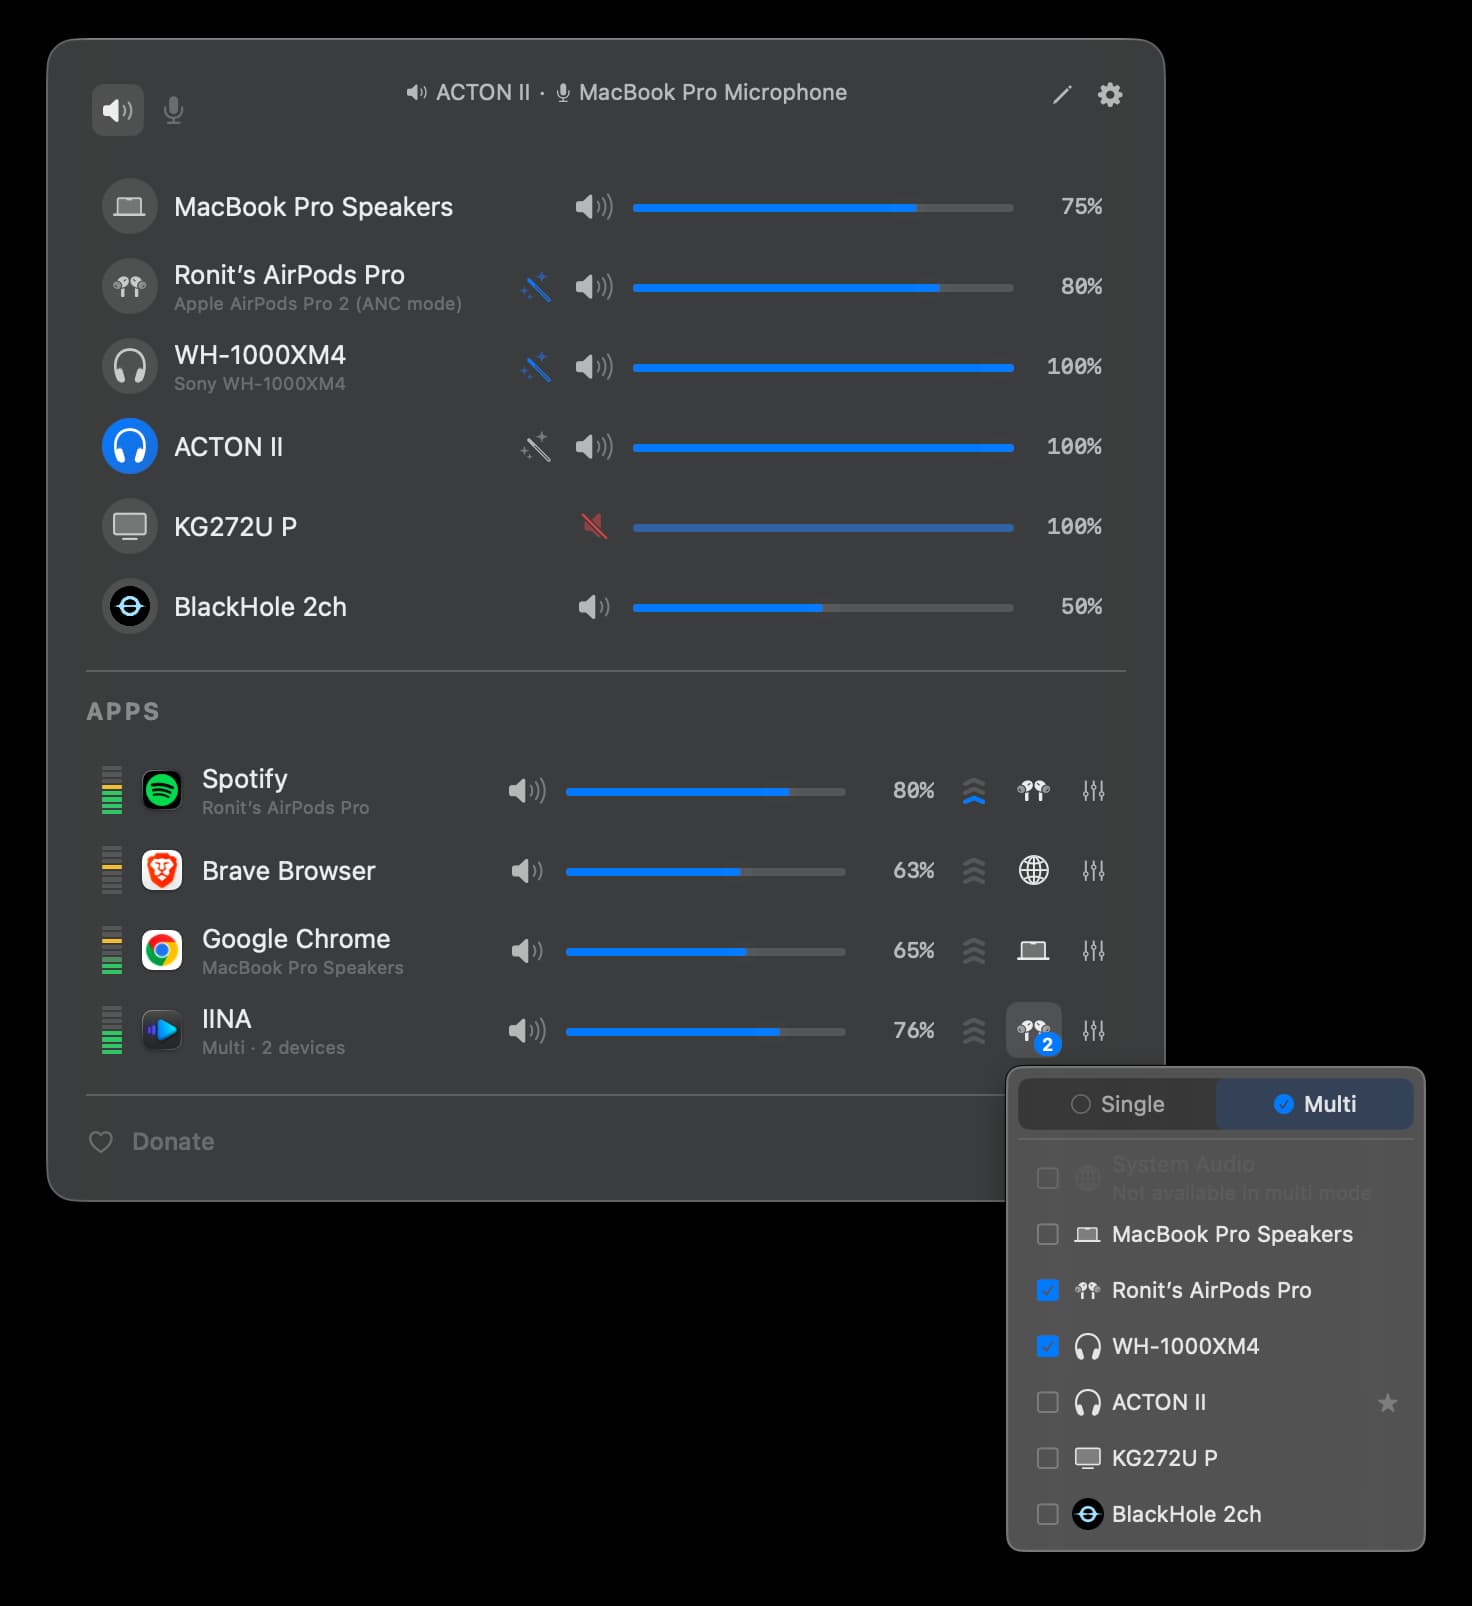The height and width of the screenshot is (1606, 1472).
Task: Select MacBook Pro Speakers device icon
Action: click(x=130, y=207)
